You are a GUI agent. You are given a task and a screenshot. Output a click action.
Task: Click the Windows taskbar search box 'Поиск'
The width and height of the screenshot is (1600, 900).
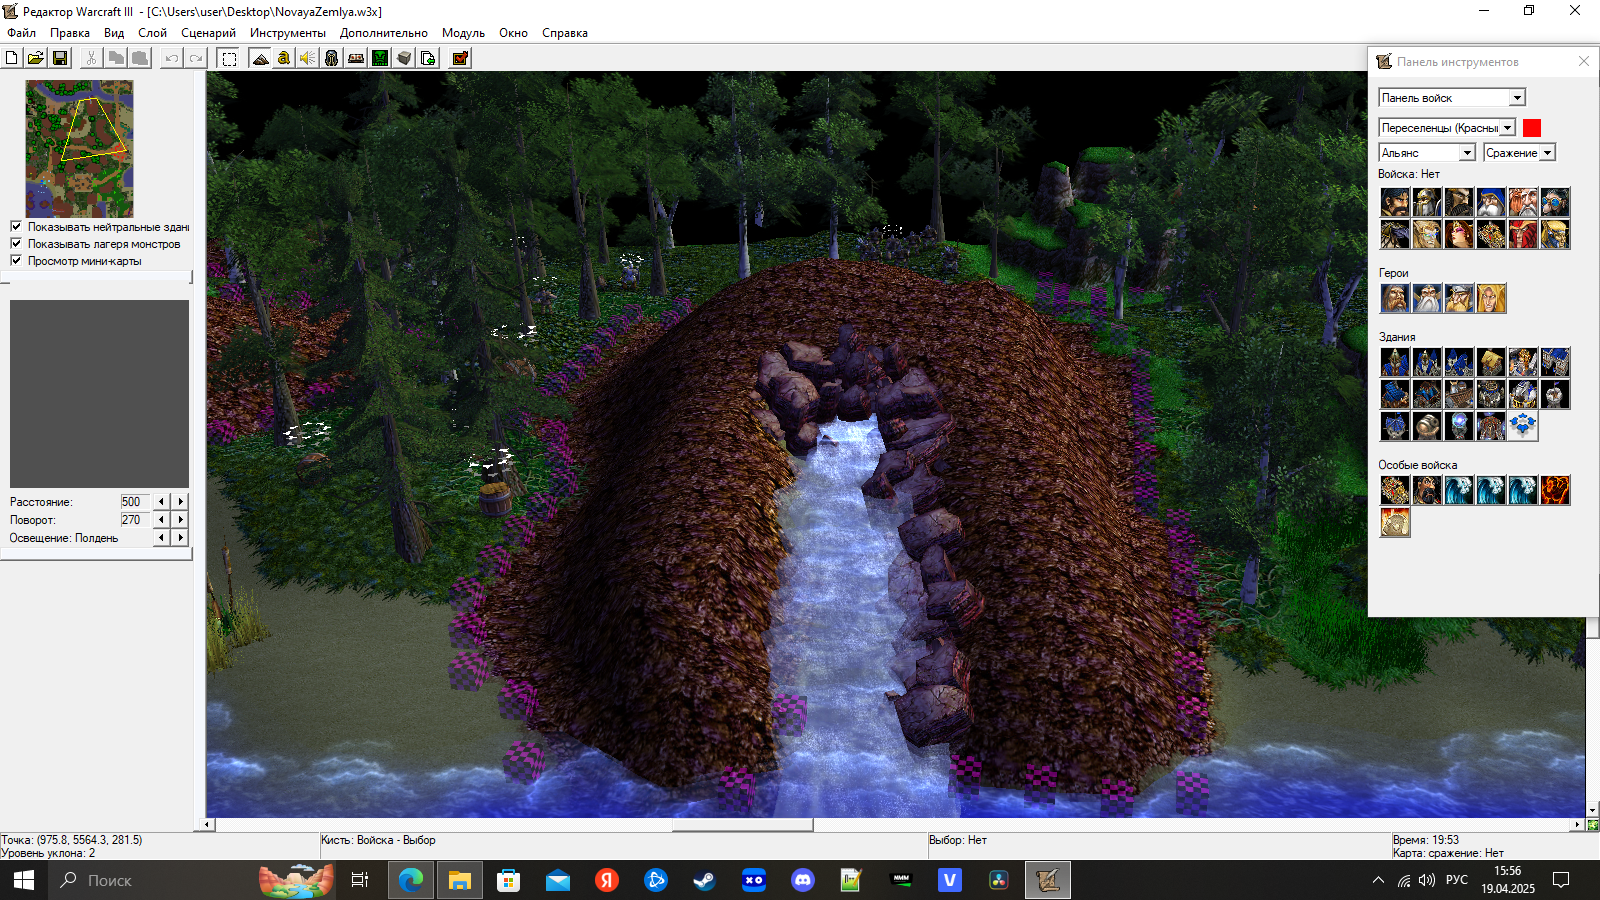(x=150, y=880)
